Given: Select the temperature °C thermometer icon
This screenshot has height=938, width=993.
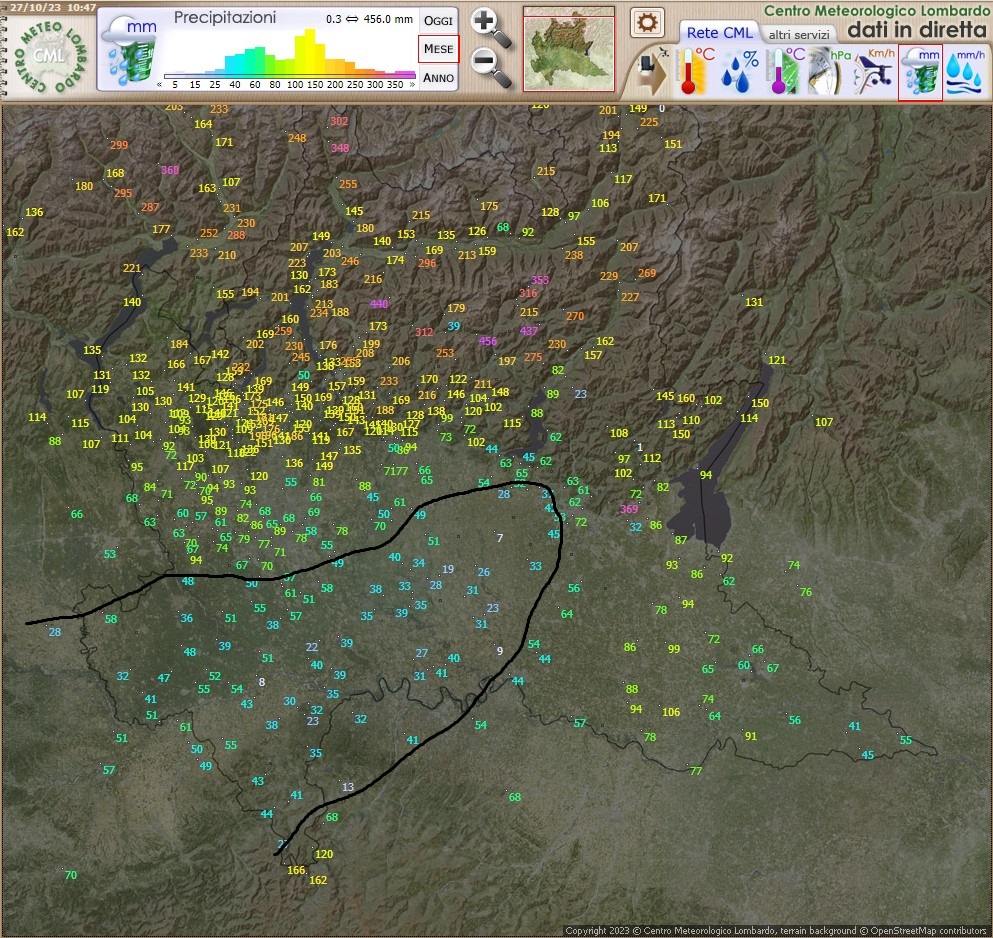Looking at the screenshot, I should tap(694, 72).
